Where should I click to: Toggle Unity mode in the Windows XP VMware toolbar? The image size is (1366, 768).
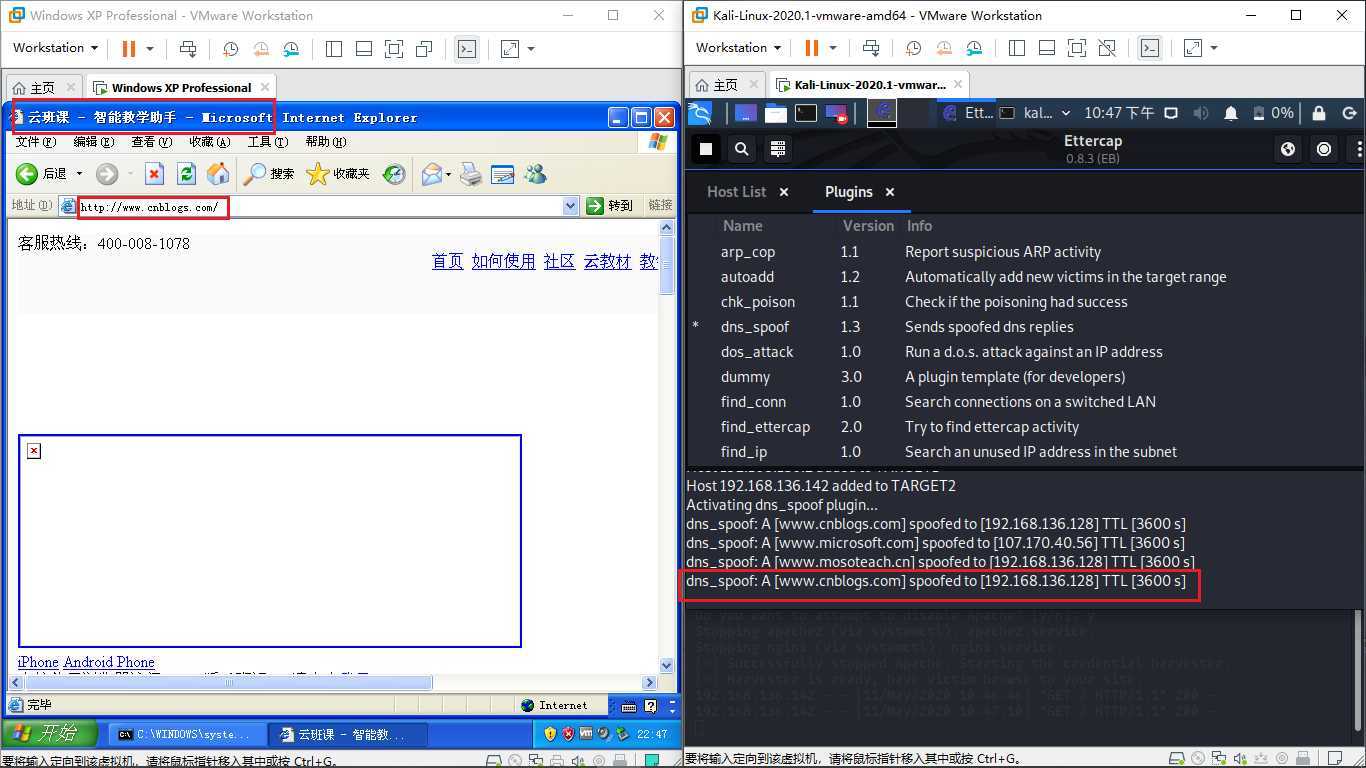coord(424,48)
